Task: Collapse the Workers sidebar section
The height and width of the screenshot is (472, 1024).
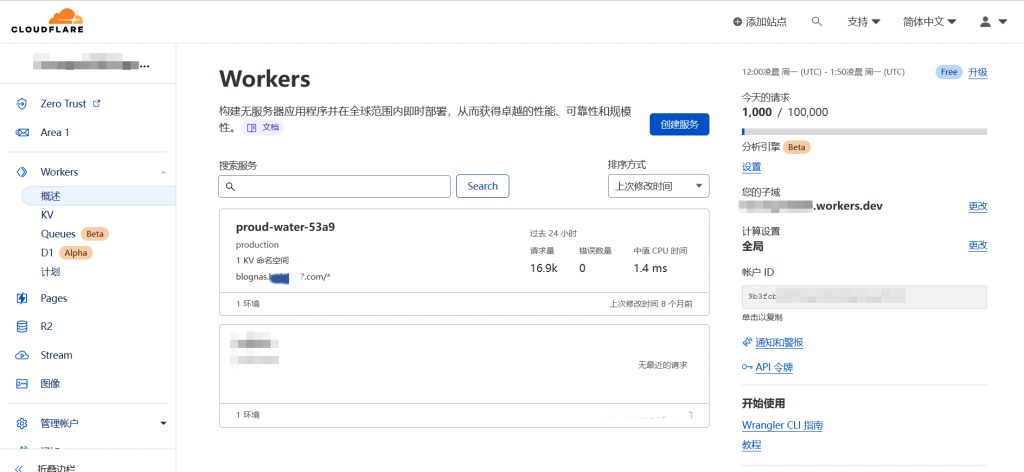Action: [x=163, y=172]
